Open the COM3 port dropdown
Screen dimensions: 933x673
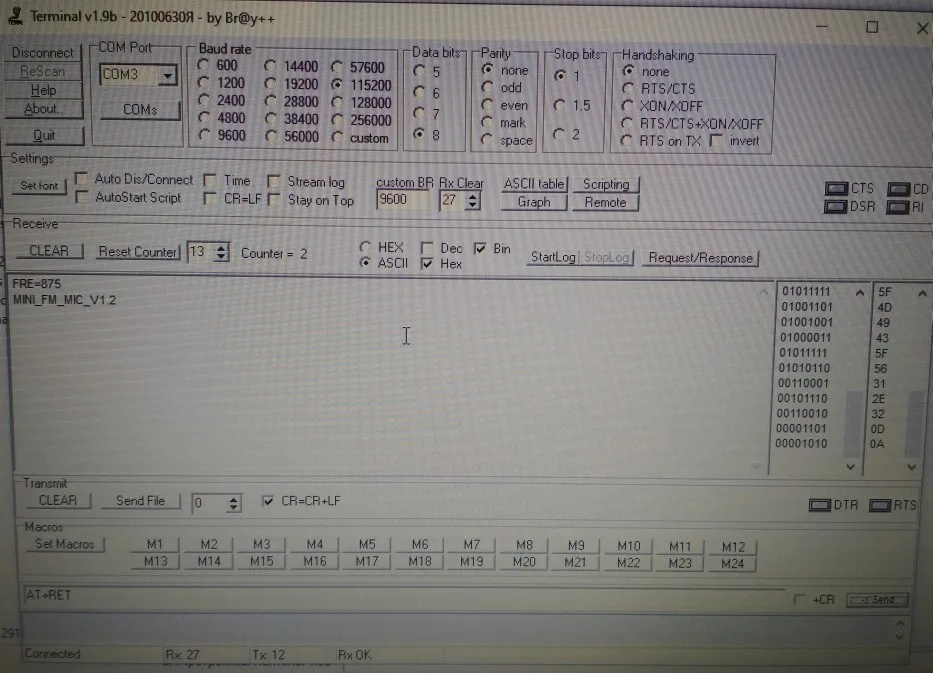168,76
